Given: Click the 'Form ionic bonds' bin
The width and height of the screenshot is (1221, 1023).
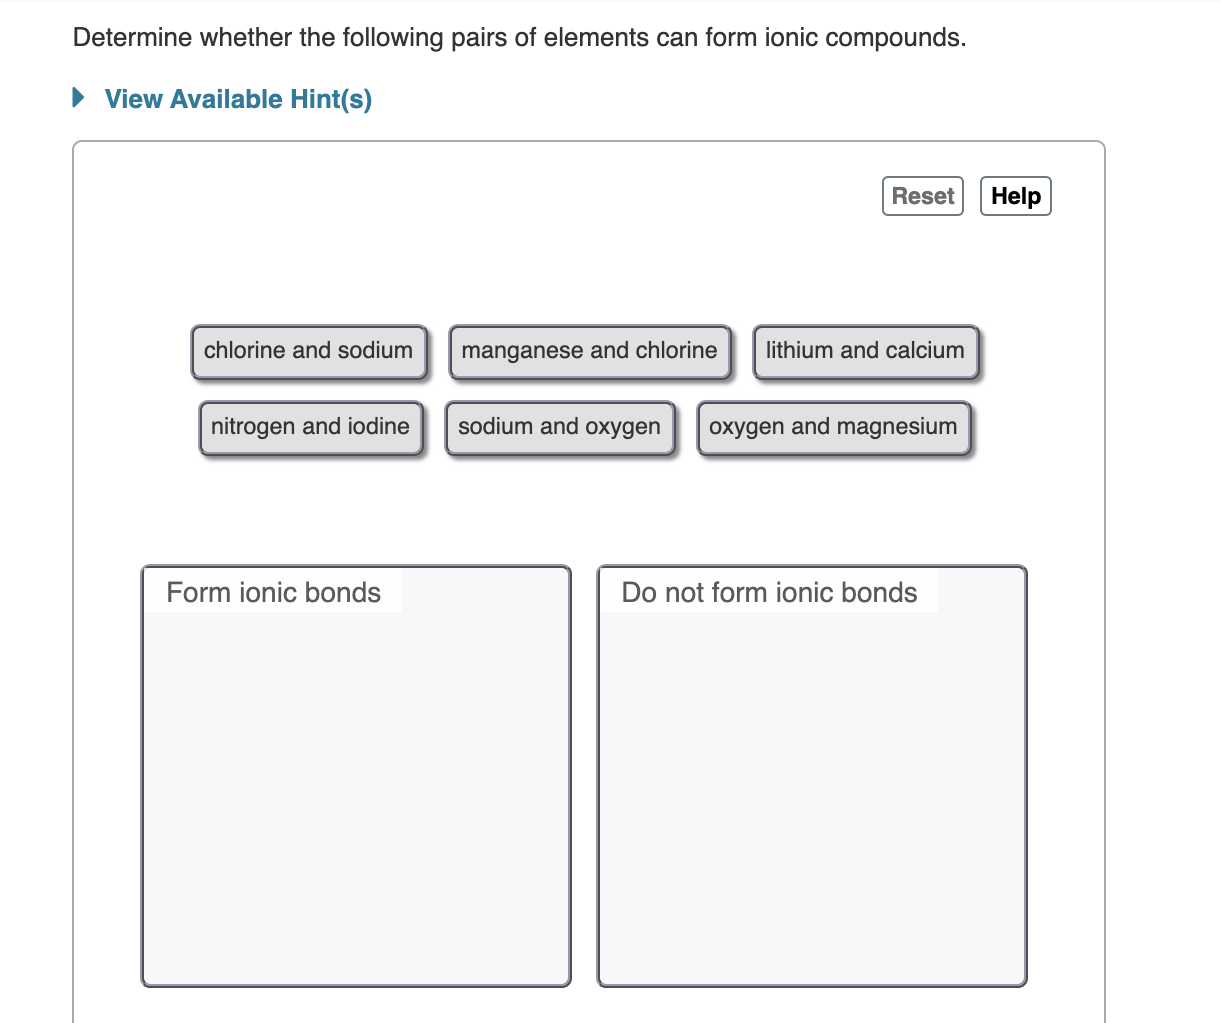Looking at the screenshot, I should (x=357, y=780).
